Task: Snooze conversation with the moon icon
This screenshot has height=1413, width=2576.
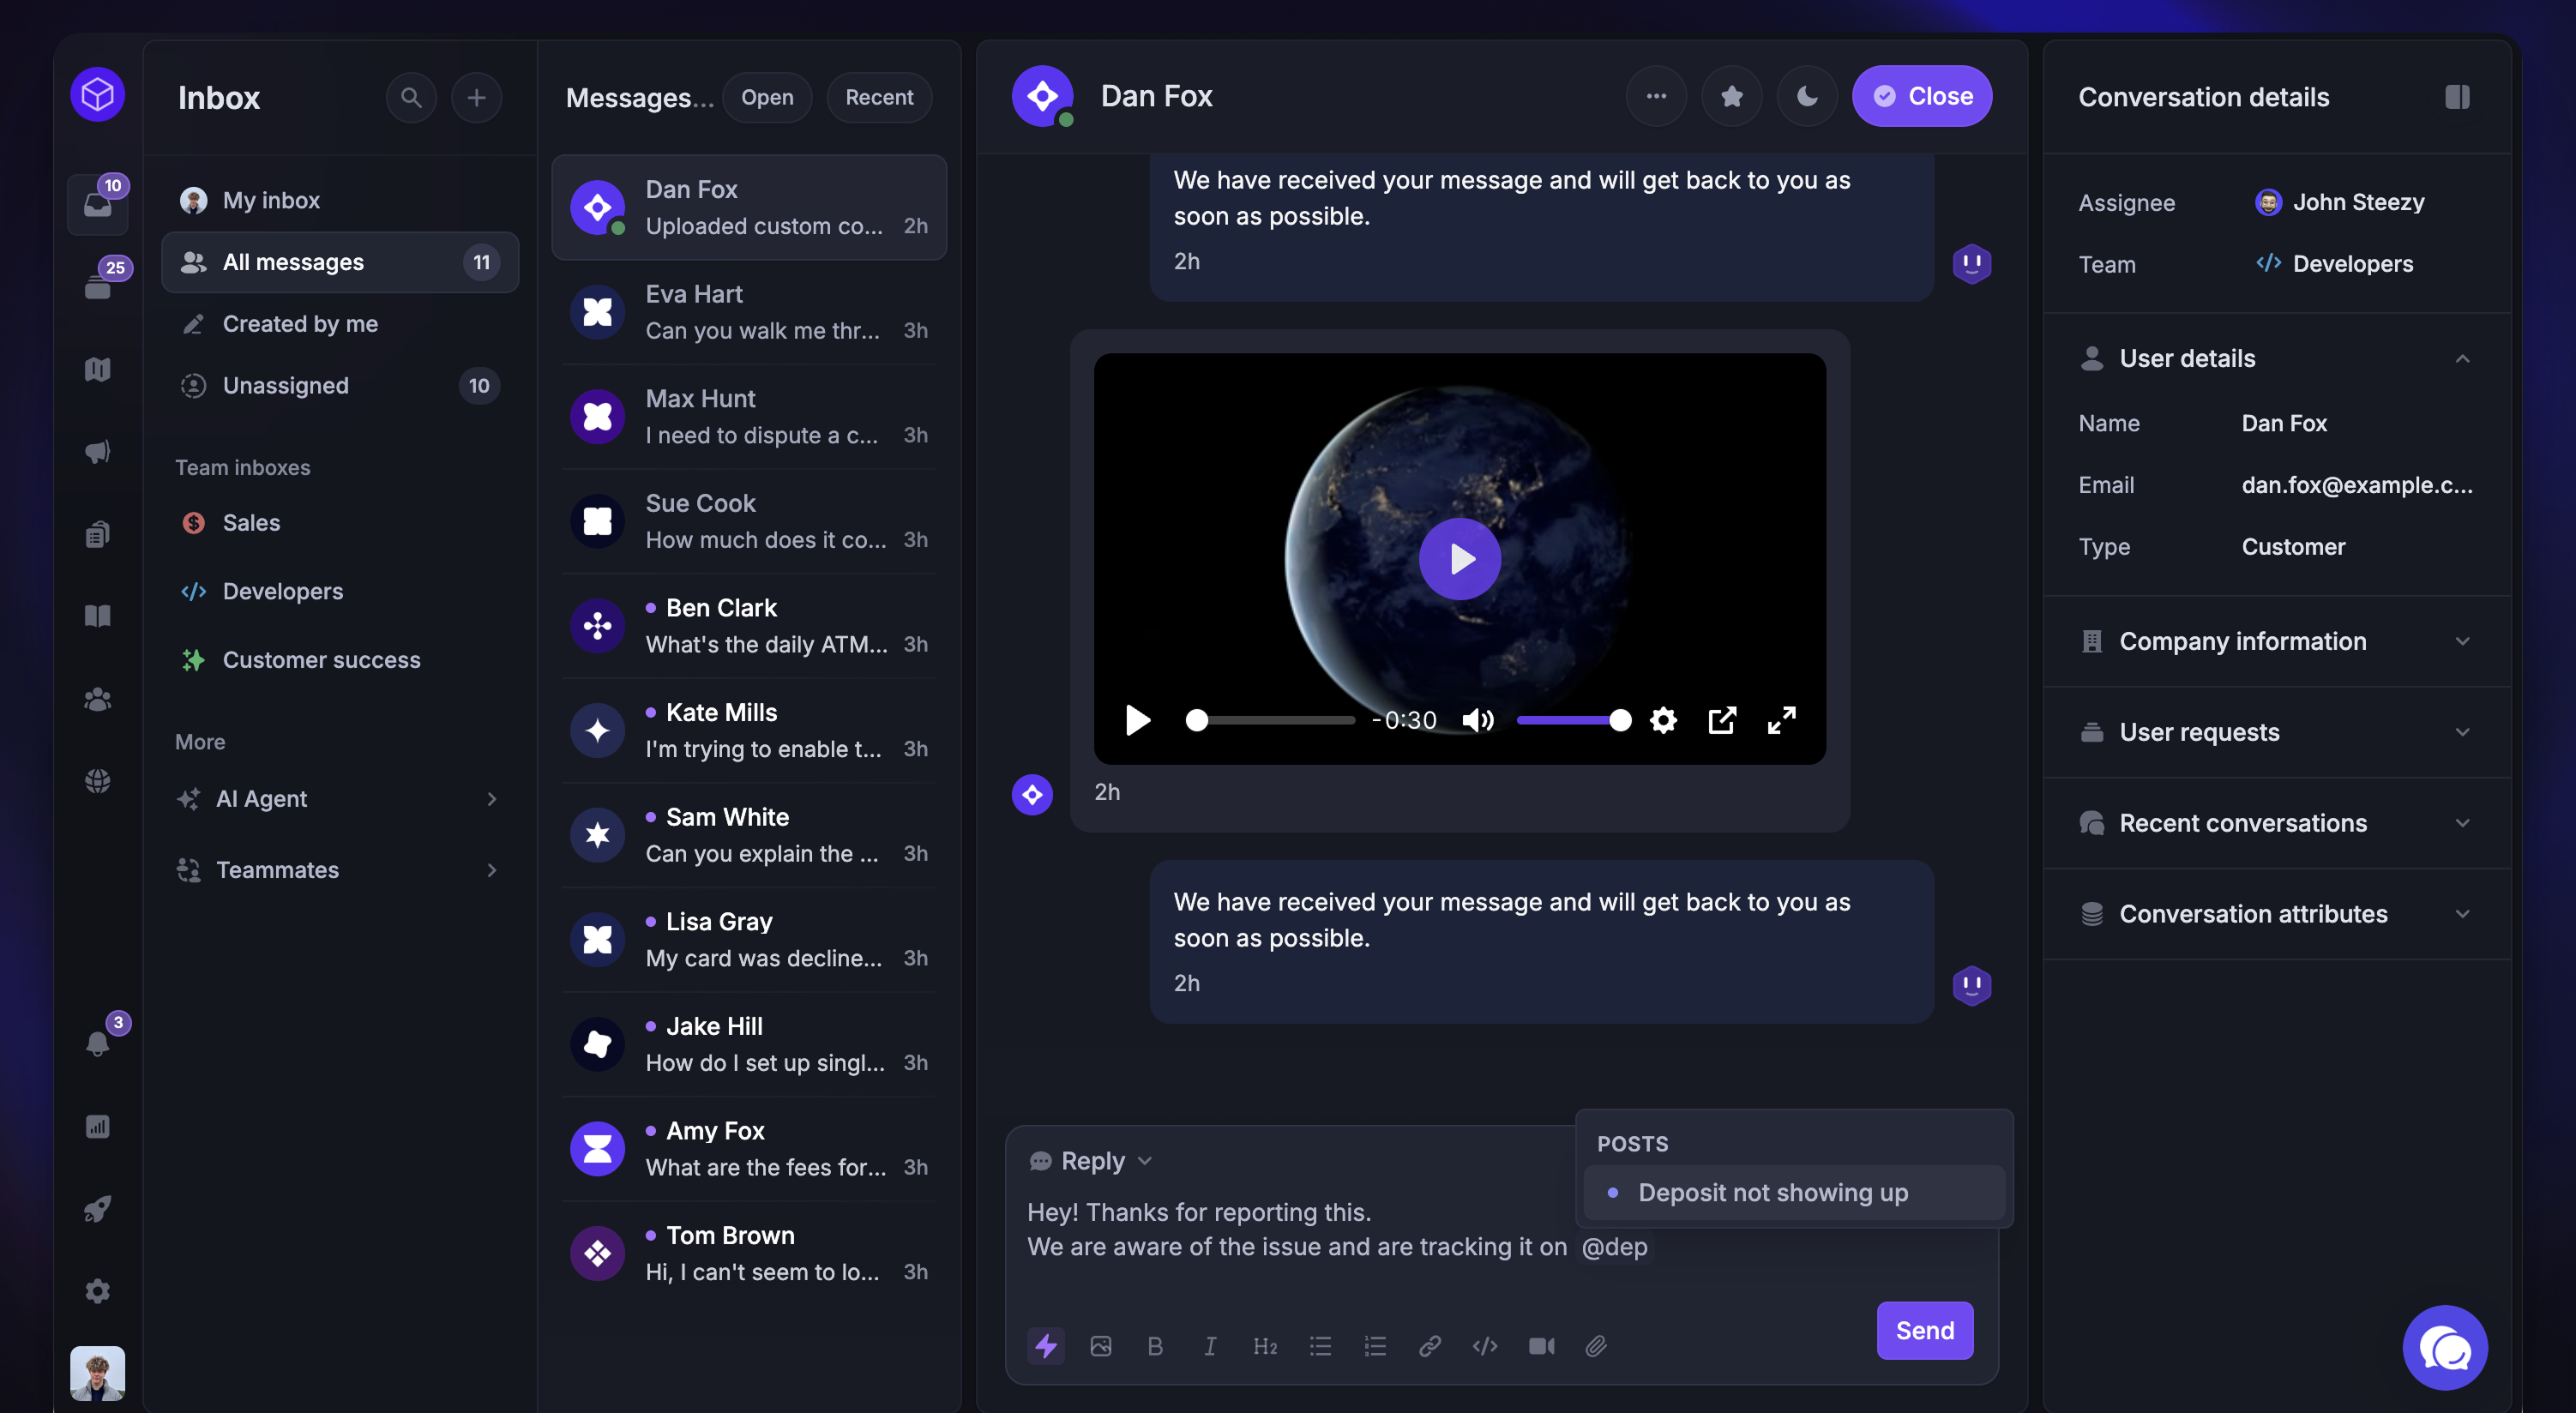Action: pyautogui.click(x=1807, y=96)
